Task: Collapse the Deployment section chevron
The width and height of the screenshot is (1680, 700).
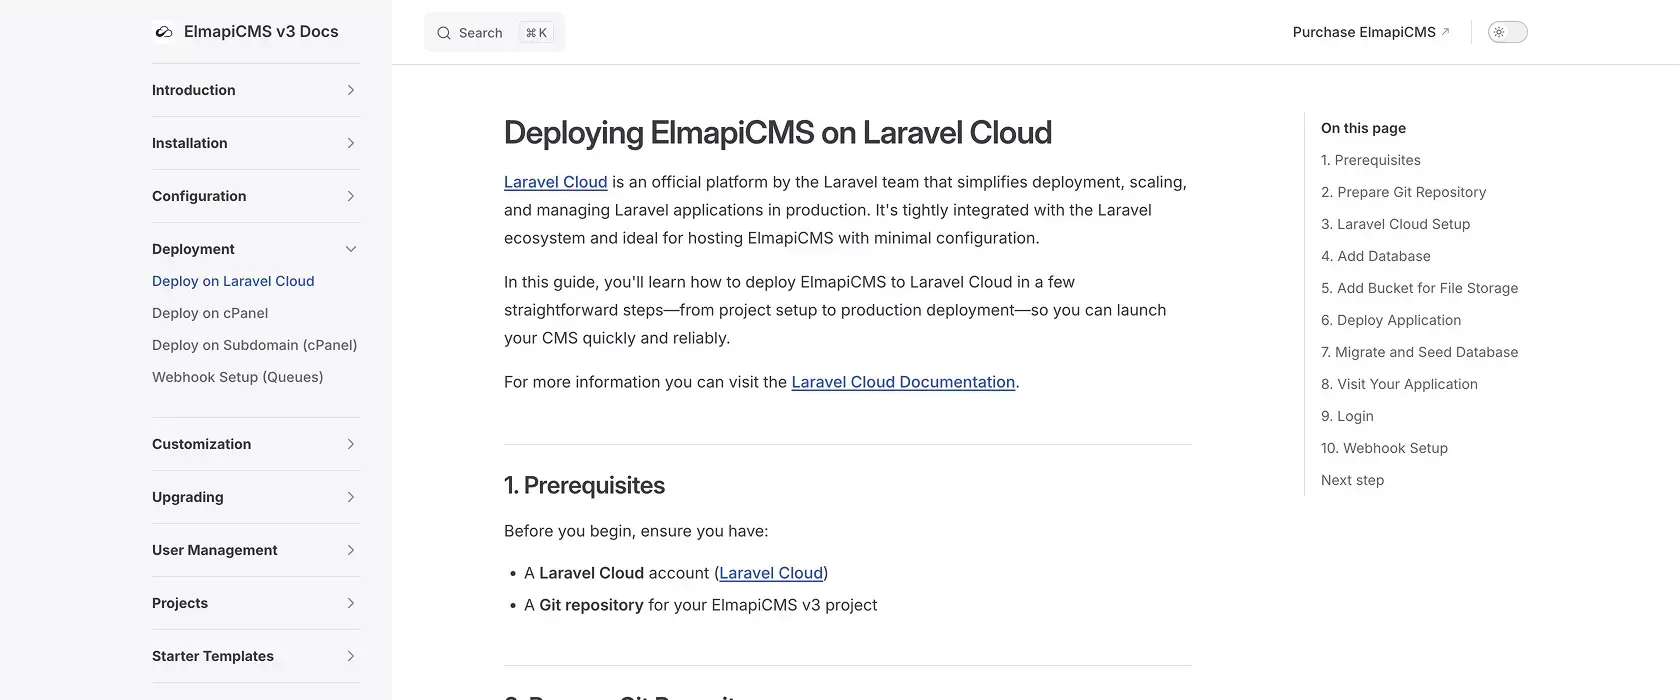Action: pos(351,249)
